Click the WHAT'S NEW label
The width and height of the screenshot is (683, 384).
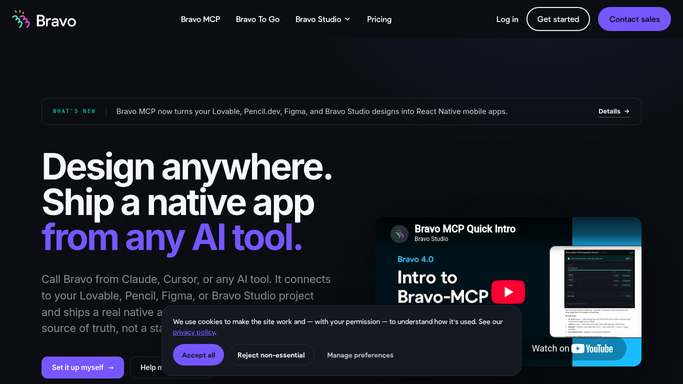74,111
